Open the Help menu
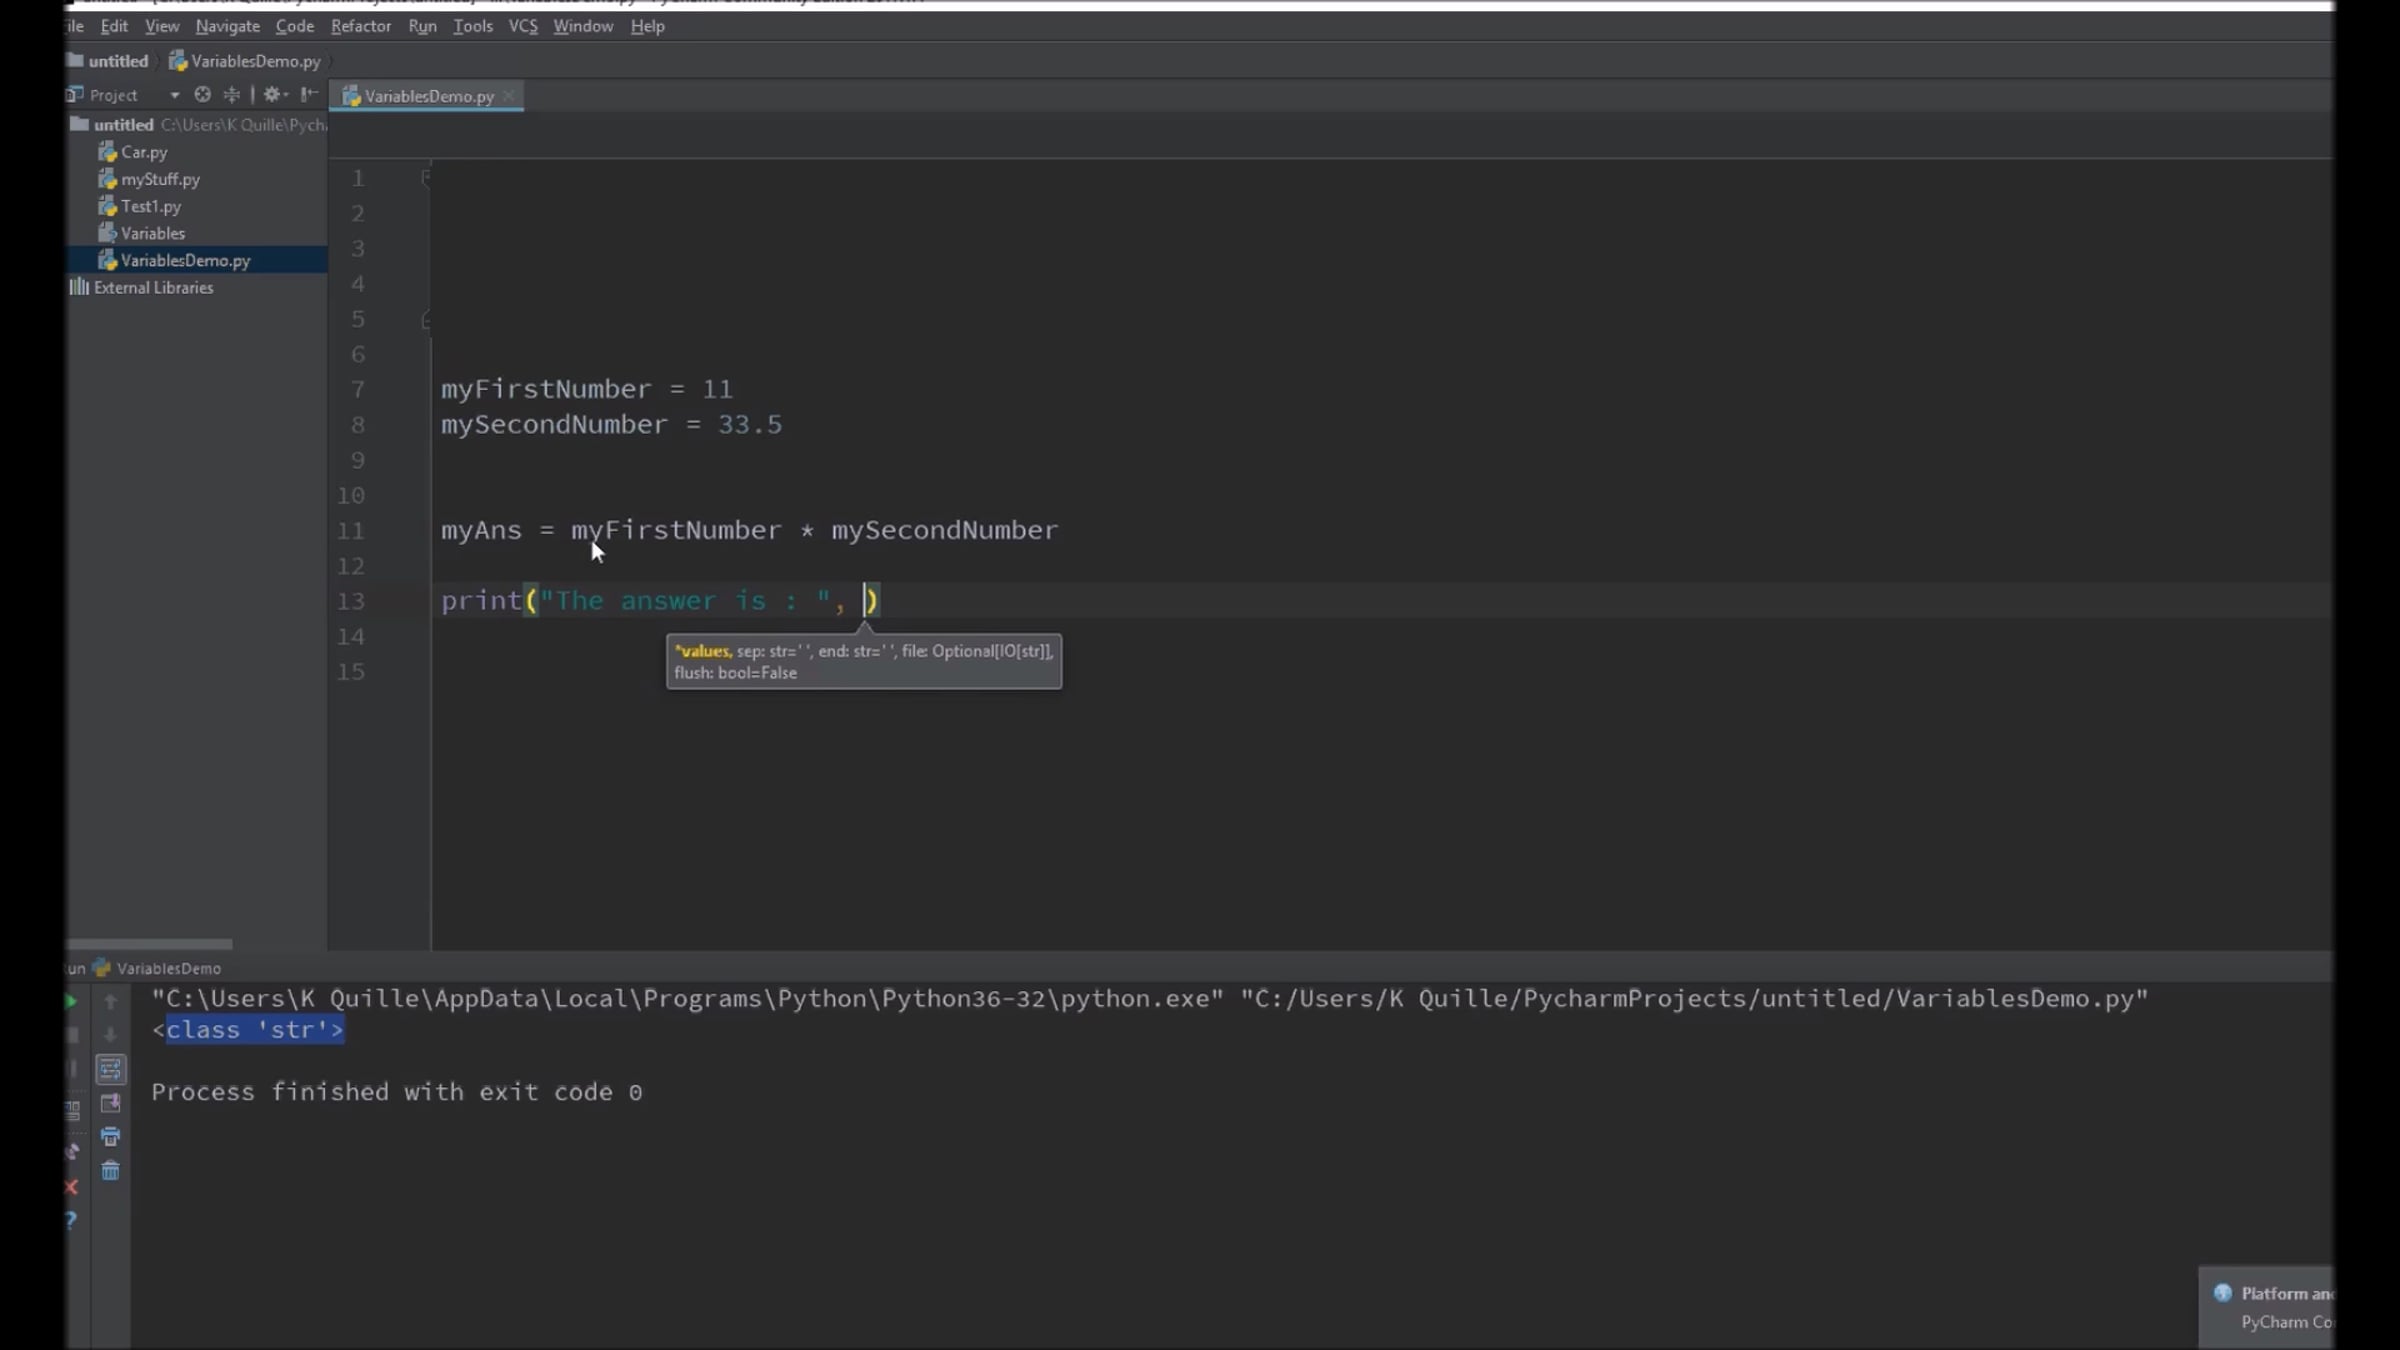The image size is (2400, 1350). 647,26
